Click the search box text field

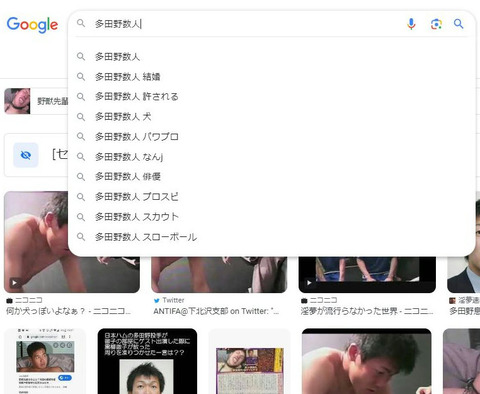(247, 24)
